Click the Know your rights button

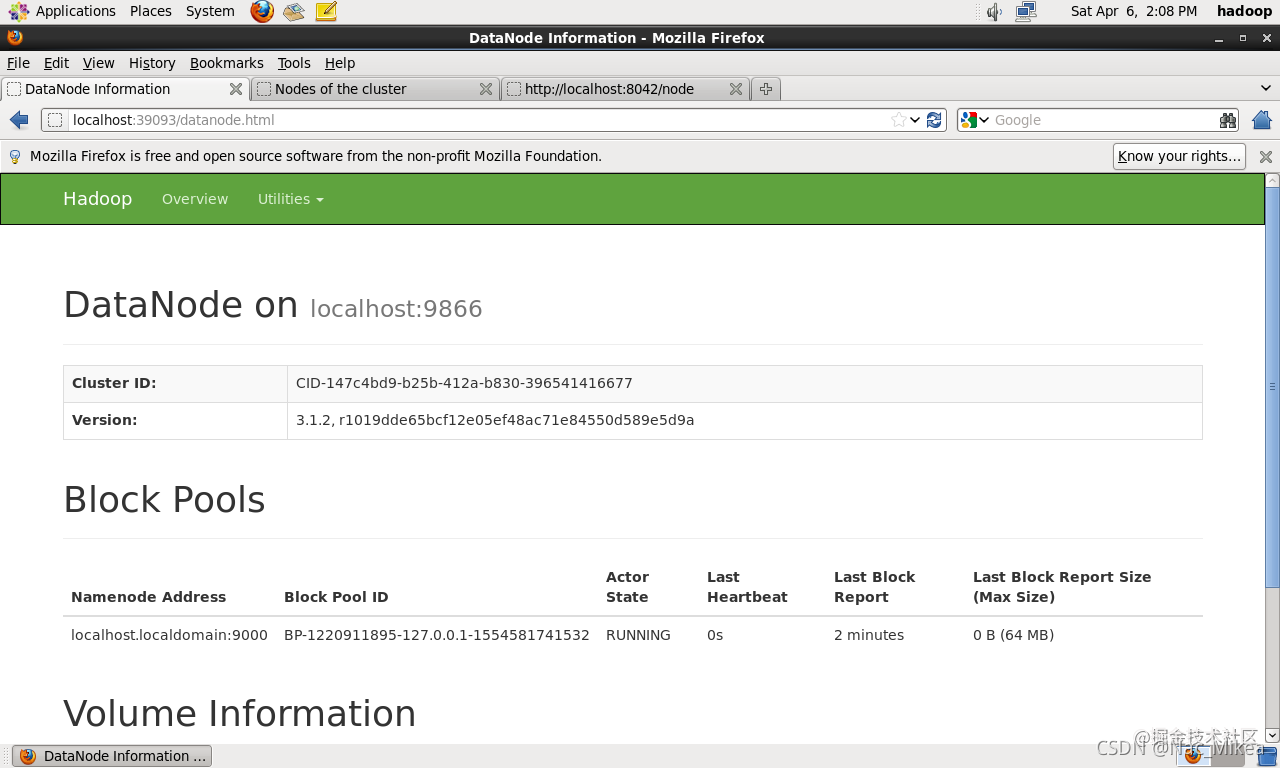pyautogui.click(x=1179, y=156)
